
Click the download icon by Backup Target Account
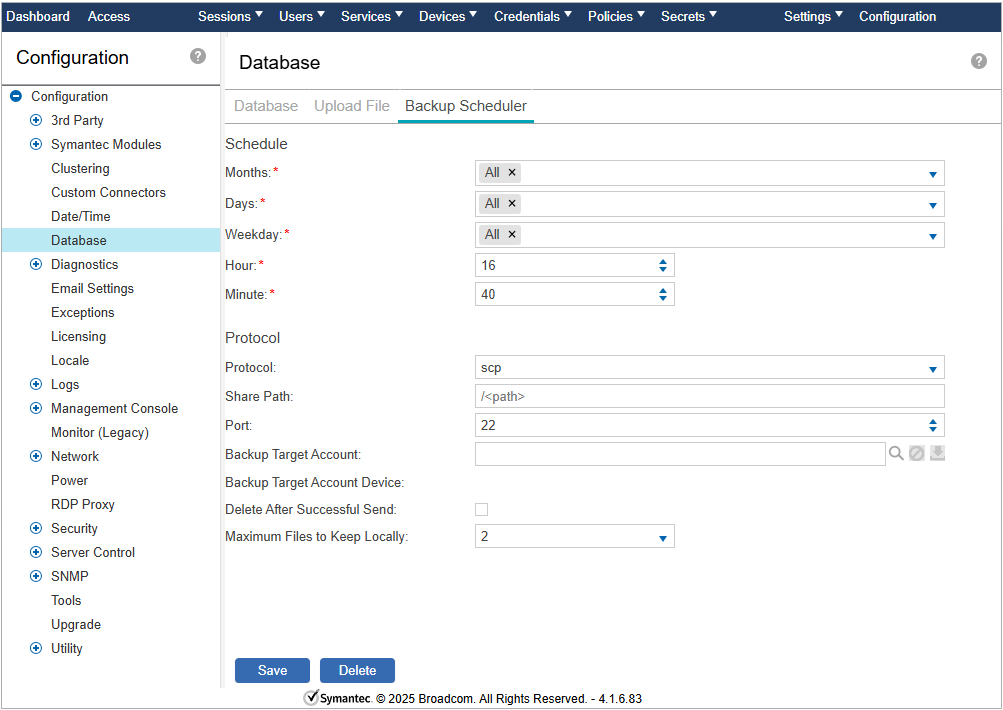[x=937, y=454]
